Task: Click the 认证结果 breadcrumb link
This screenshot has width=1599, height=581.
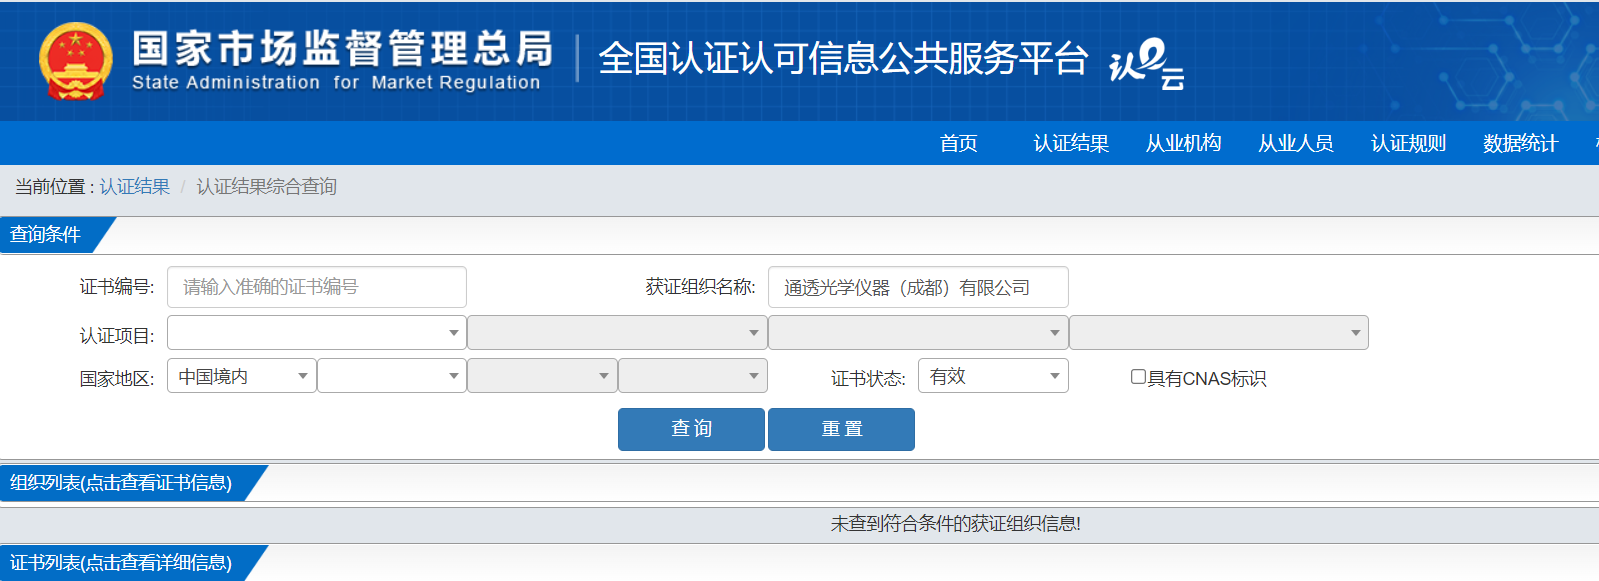Action: (134, 187)
